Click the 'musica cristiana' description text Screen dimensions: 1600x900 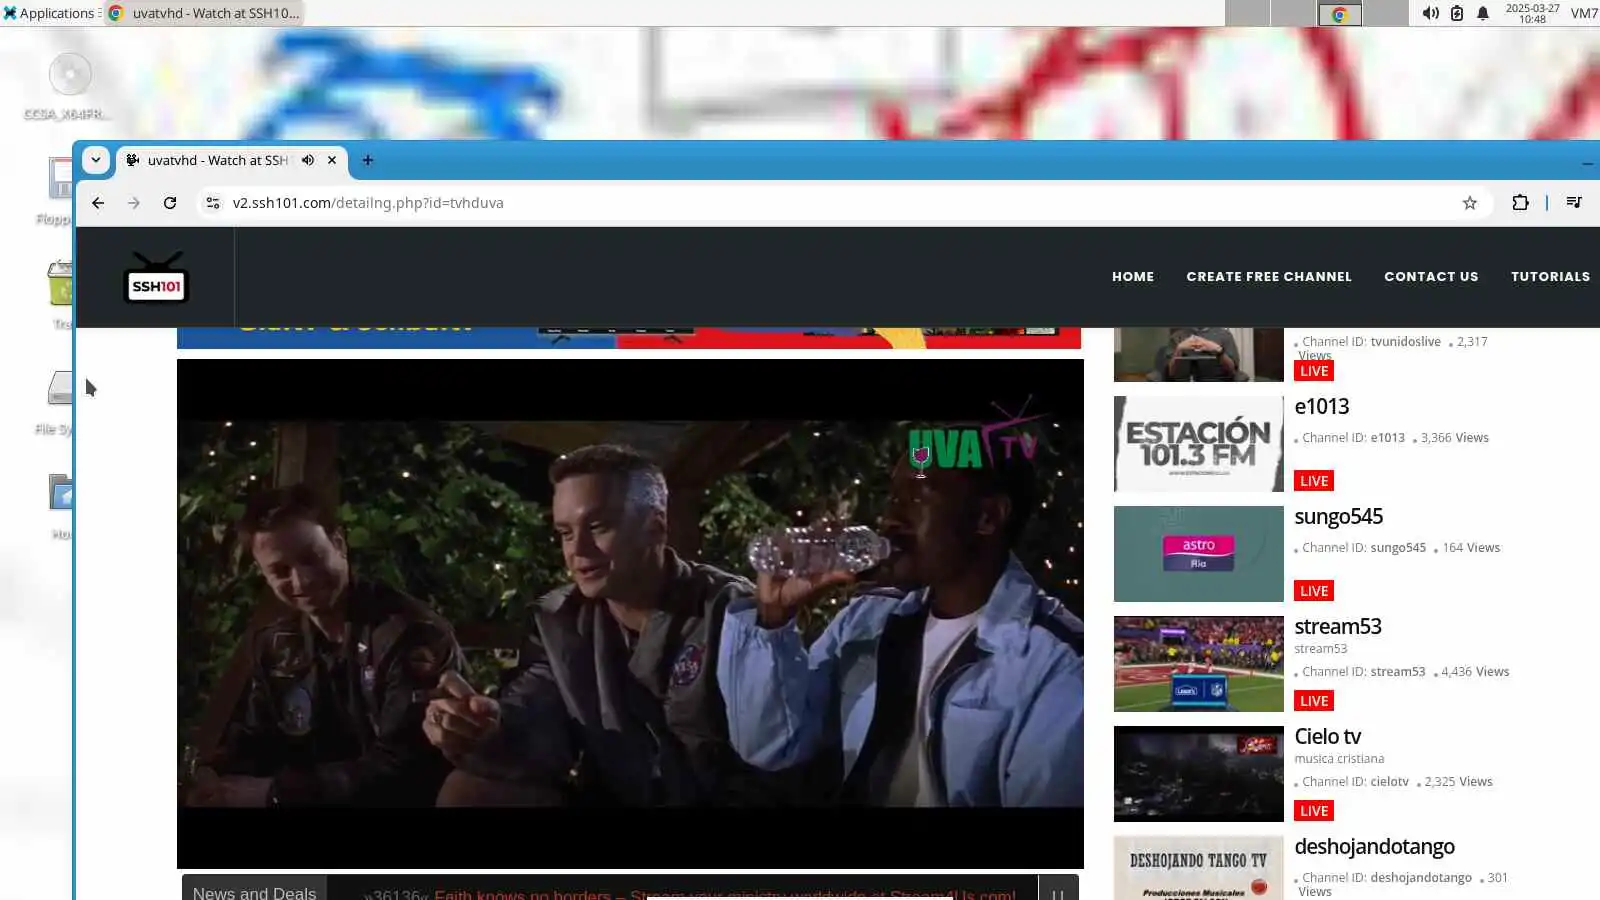(1339, 759)
